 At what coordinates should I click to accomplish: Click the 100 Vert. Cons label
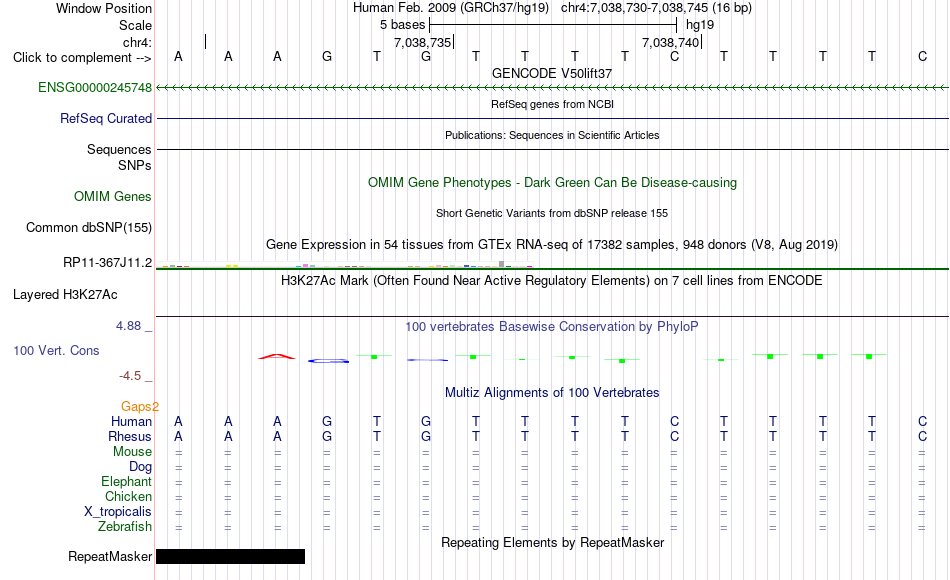point(56,350)
